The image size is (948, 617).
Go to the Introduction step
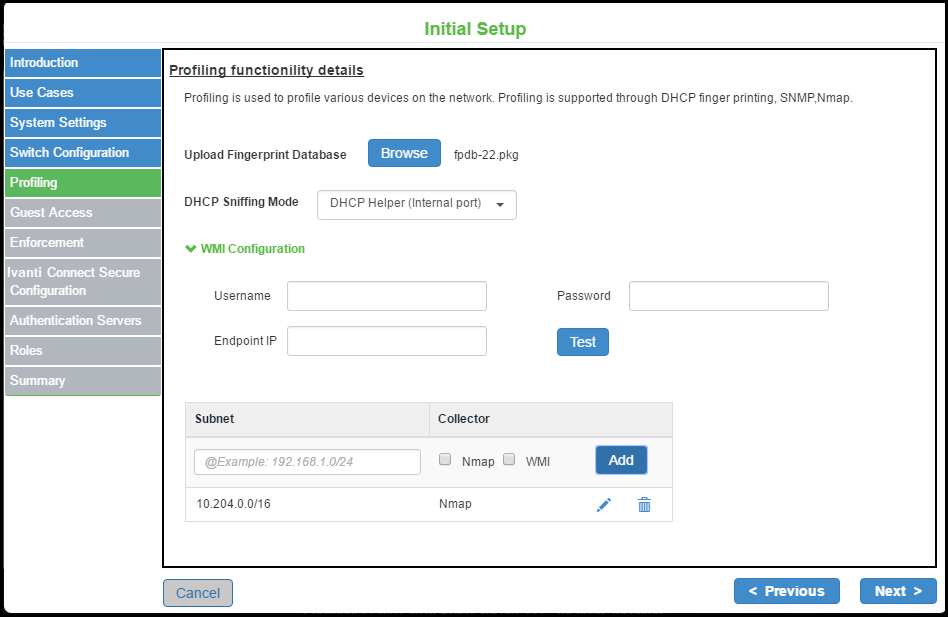click(82, 63)
